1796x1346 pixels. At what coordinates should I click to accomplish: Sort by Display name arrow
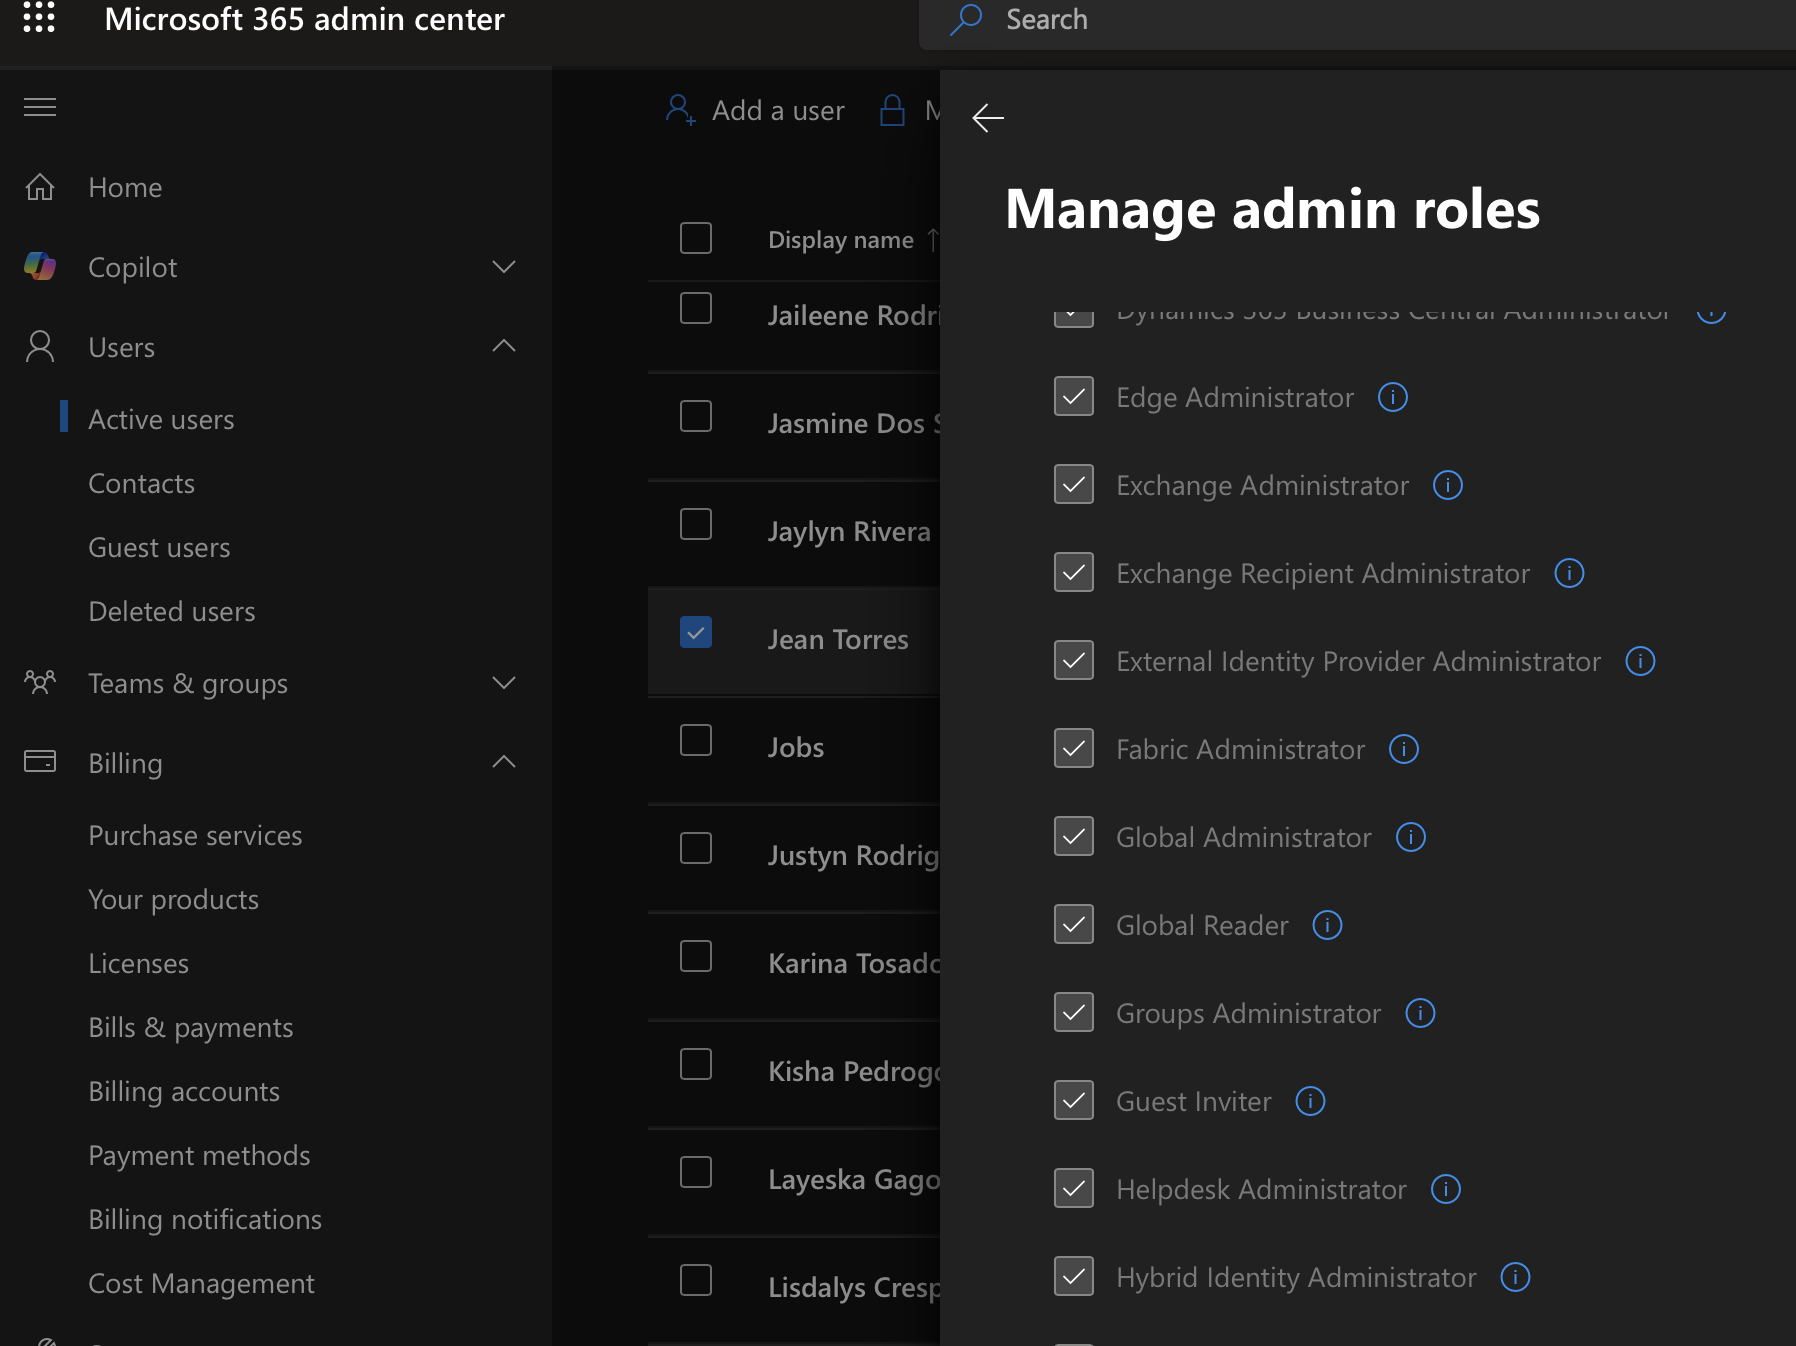[932, 239]
